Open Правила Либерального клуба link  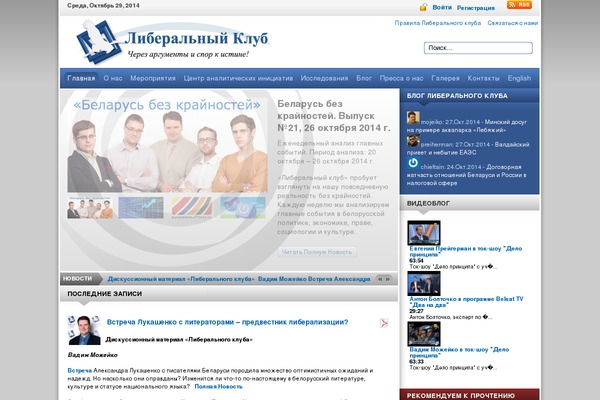pyautogui.click(x=438, y=23)
